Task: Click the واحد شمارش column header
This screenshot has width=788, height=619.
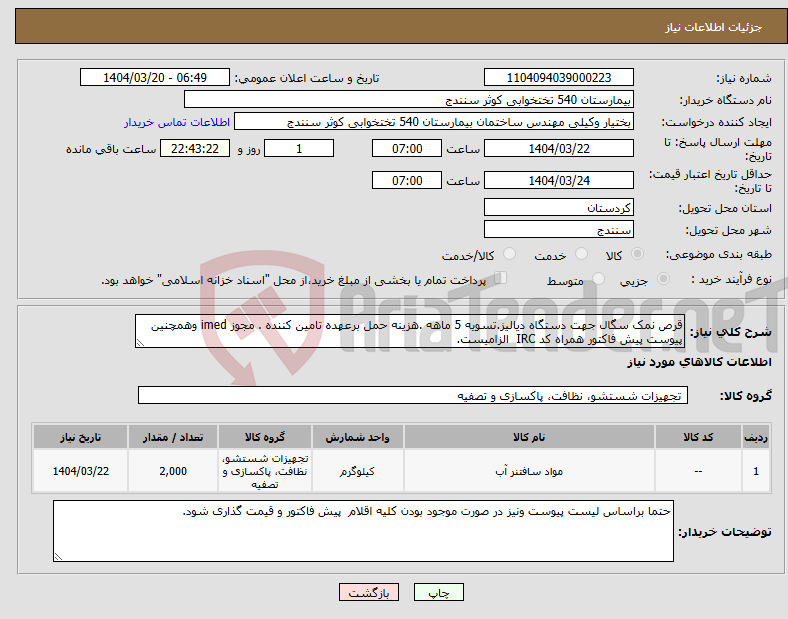Action: point(357,437)
